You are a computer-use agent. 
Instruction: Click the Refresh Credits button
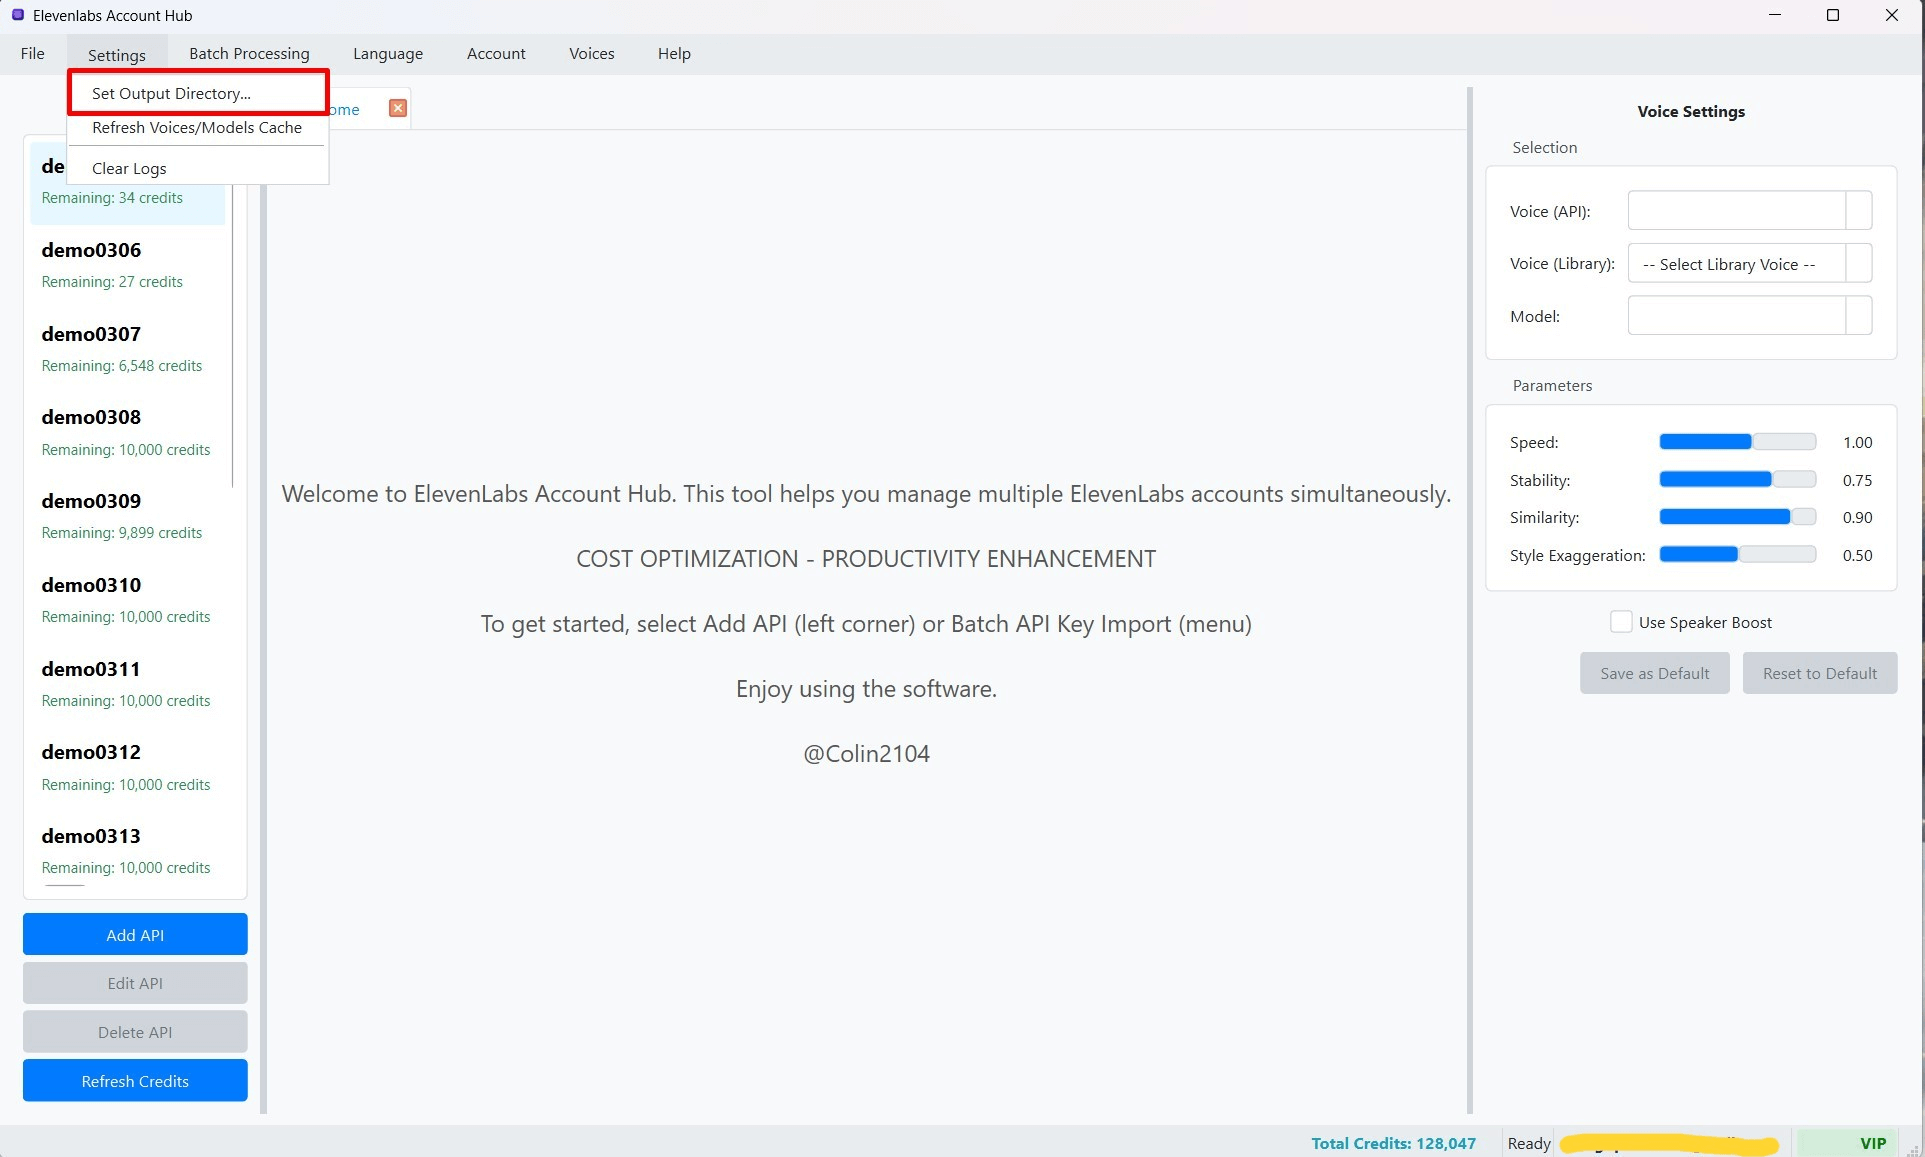point(135,1081)
